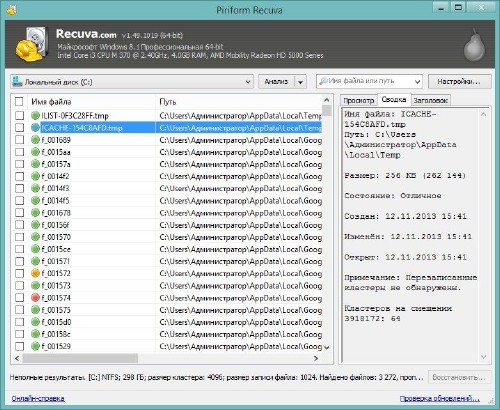Check the box for f_0015d0
This screenshot has width=500, height=410.
coord(20,322)
